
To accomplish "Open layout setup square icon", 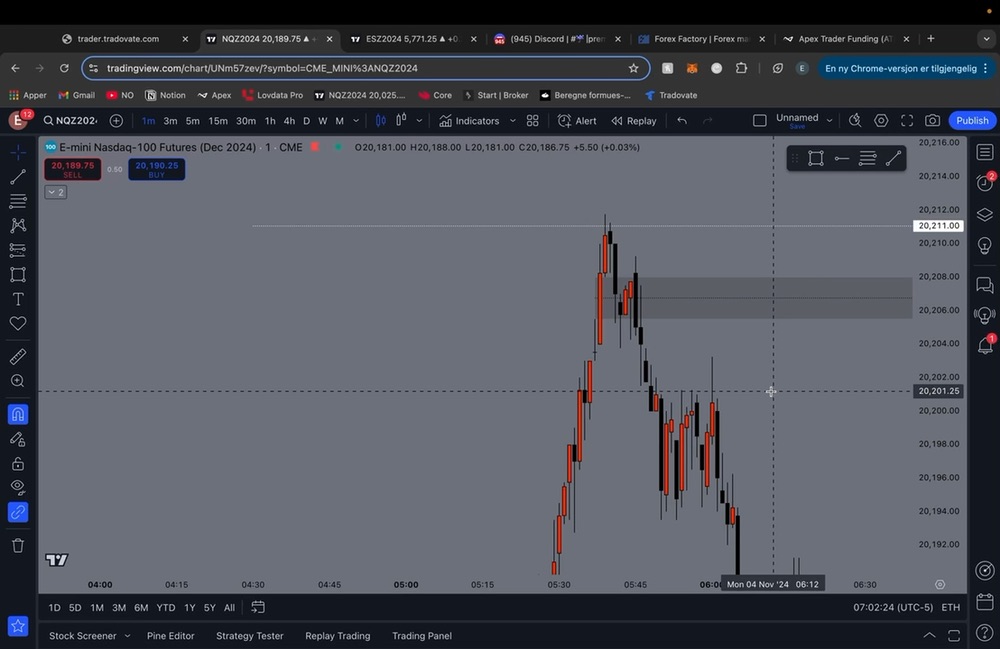I will 759,120.
